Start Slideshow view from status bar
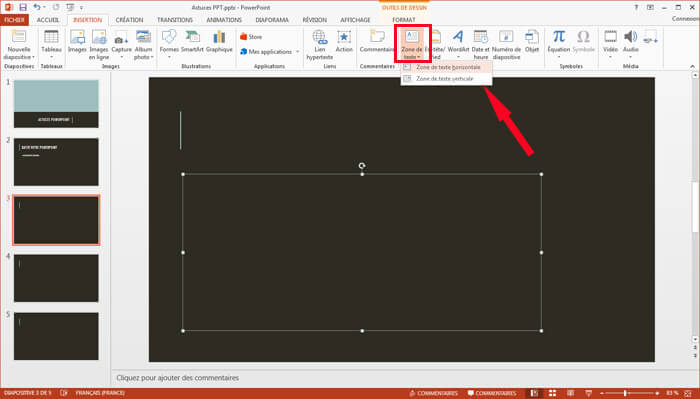Viewport: 700px width, 399px height. (588, 393)
